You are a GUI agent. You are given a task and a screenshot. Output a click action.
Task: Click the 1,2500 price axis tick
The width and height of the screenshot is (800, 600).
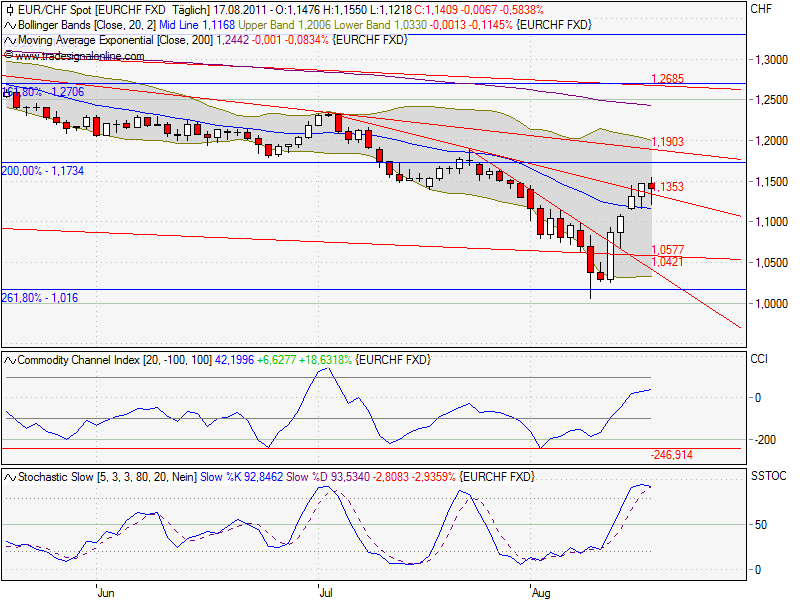[771, 100]
